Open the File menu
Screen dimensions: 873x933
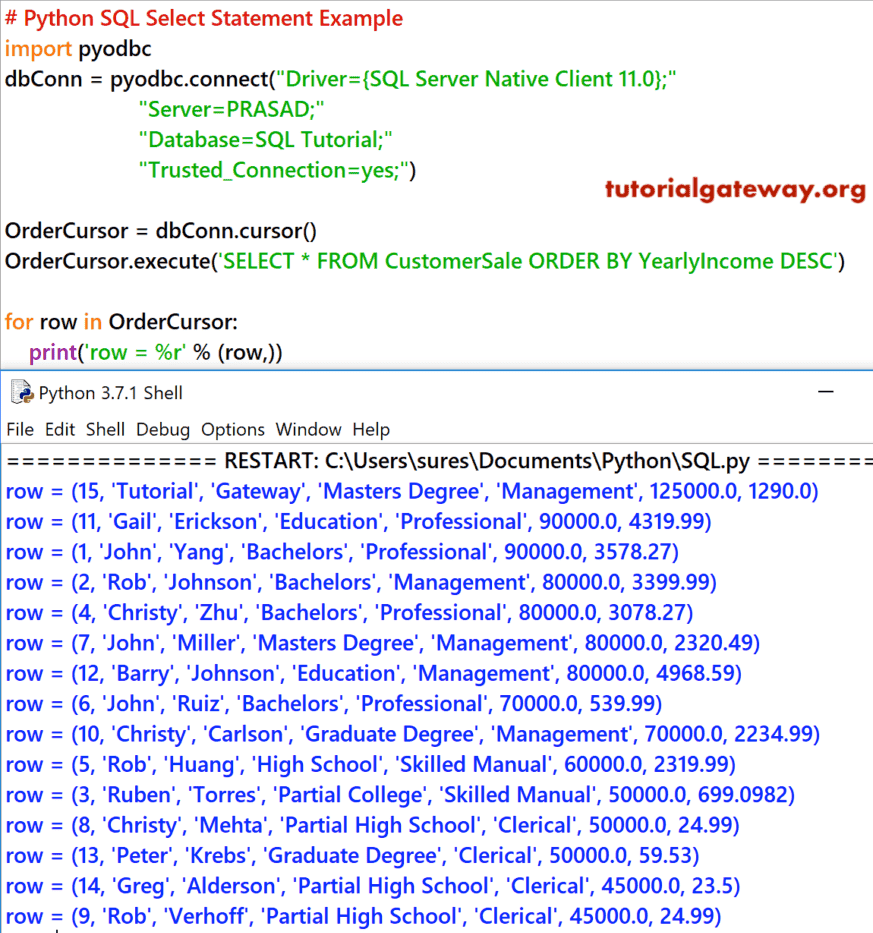[20, 429]
